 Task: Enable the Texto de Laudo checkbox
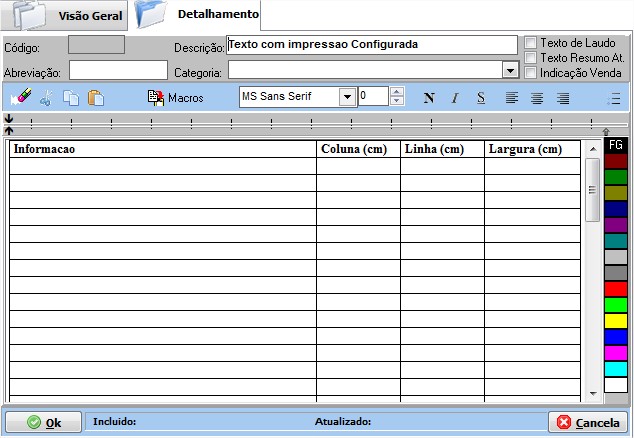tap(531, 43)
